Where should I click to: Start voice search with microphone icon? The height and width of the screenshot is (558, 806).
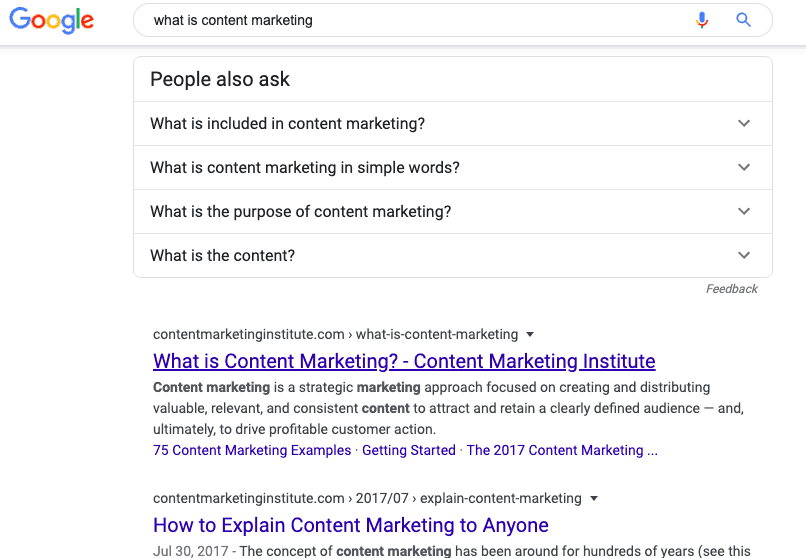[702, 20]
